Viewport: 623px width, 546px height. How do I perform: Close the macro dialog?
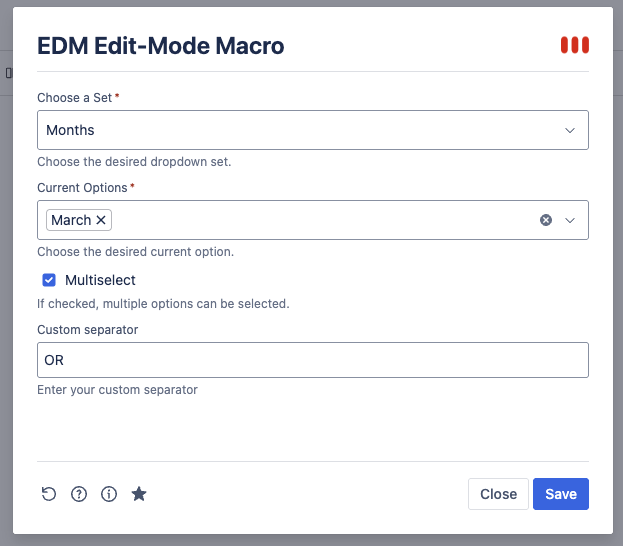(498, 494)
